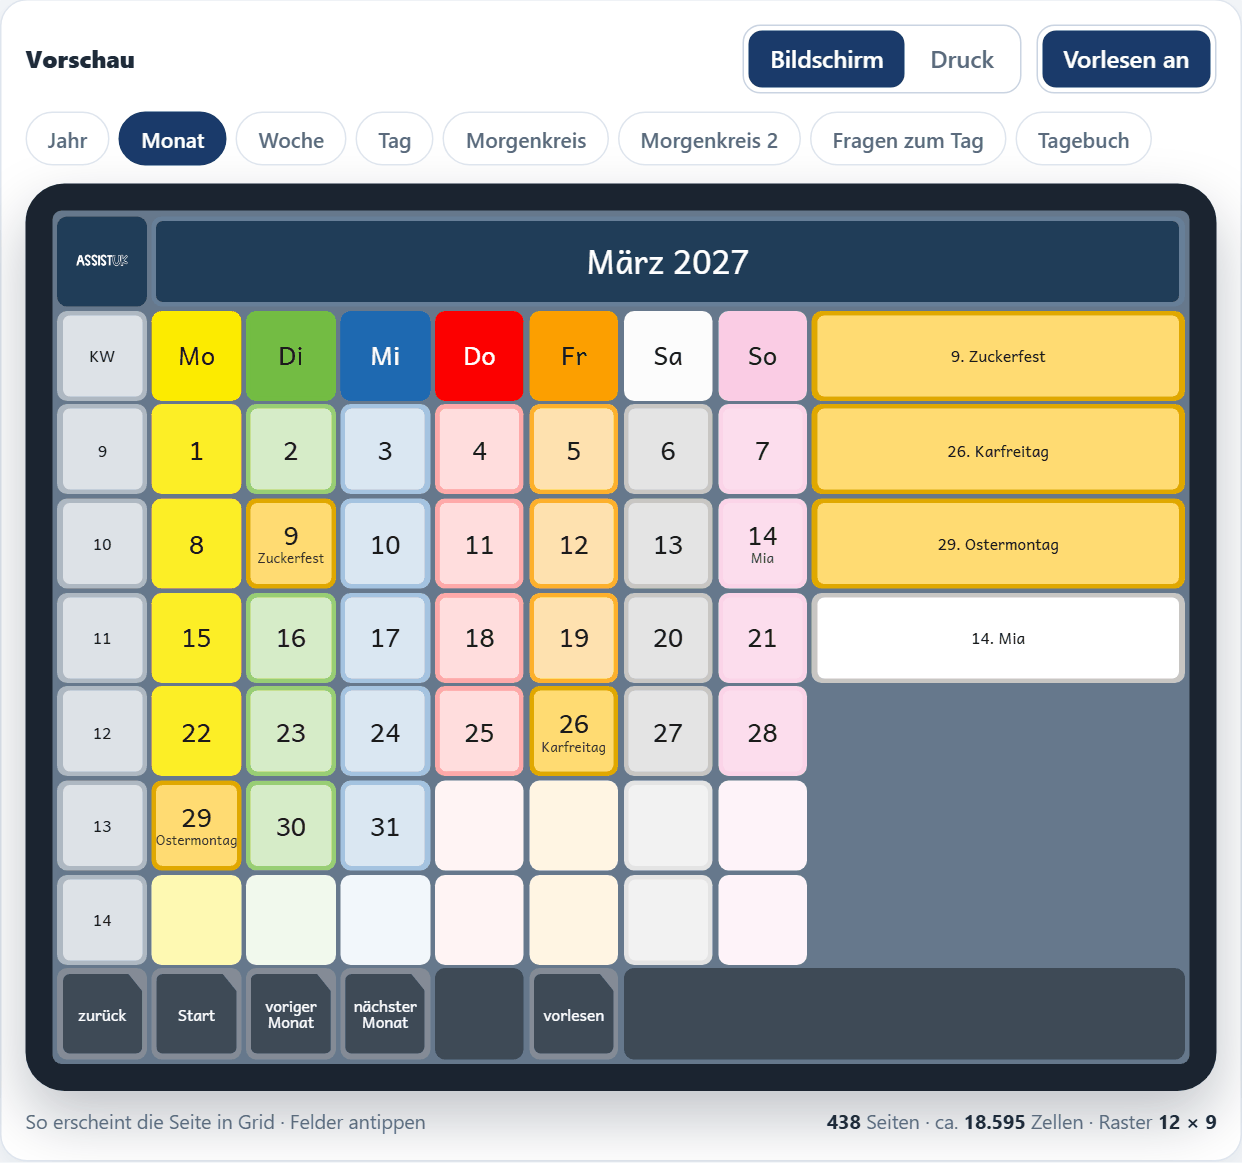1242x1163 pixels.
Task: Tap calendar day 17
Action: tap(385, 638)
